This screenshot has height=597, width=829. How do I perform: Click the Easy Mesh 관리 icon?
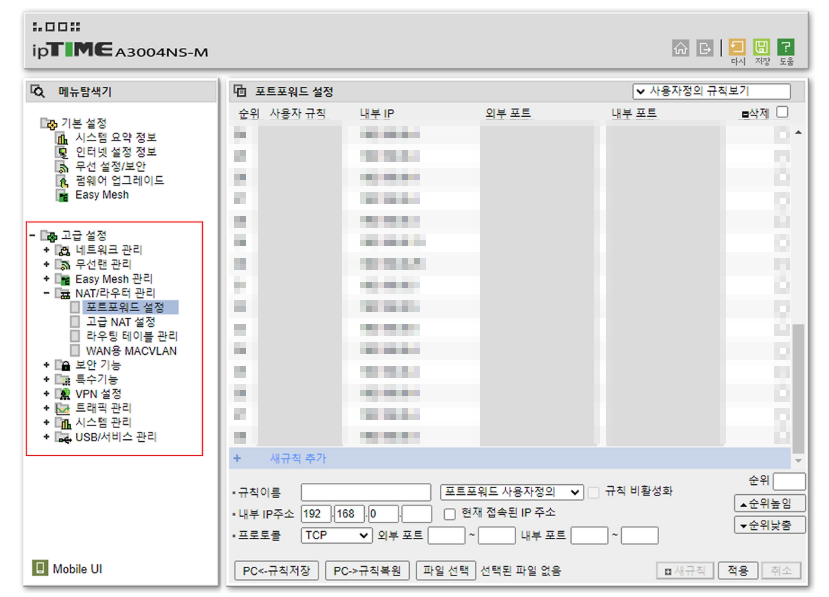pos(63,279)
